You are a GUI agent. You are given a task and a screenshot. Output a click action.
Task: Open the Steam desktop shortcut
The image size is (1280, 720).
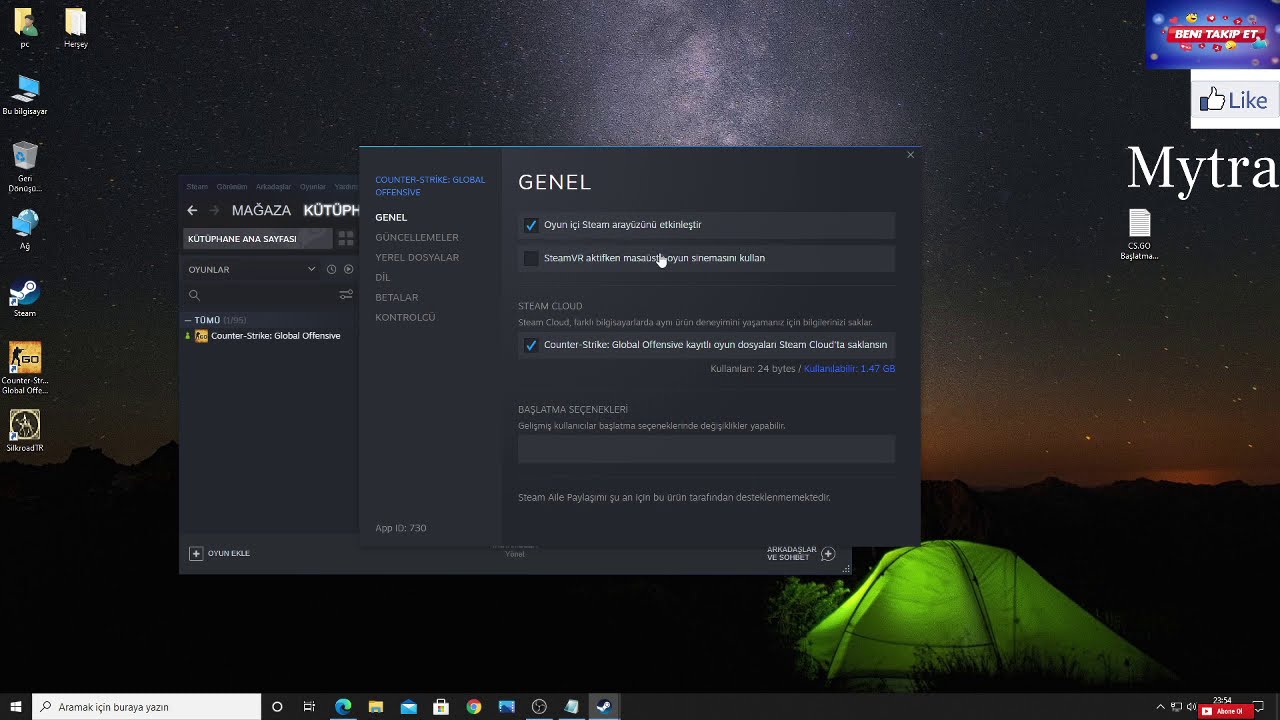(25, 298)
